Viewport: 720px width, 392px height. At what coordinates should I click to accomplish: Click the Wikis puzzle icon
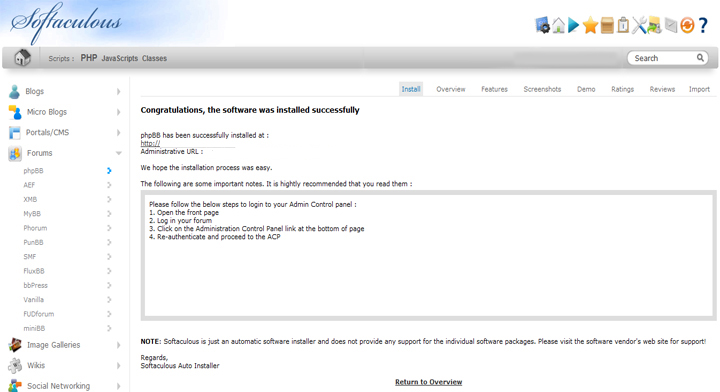click(15, 365)
